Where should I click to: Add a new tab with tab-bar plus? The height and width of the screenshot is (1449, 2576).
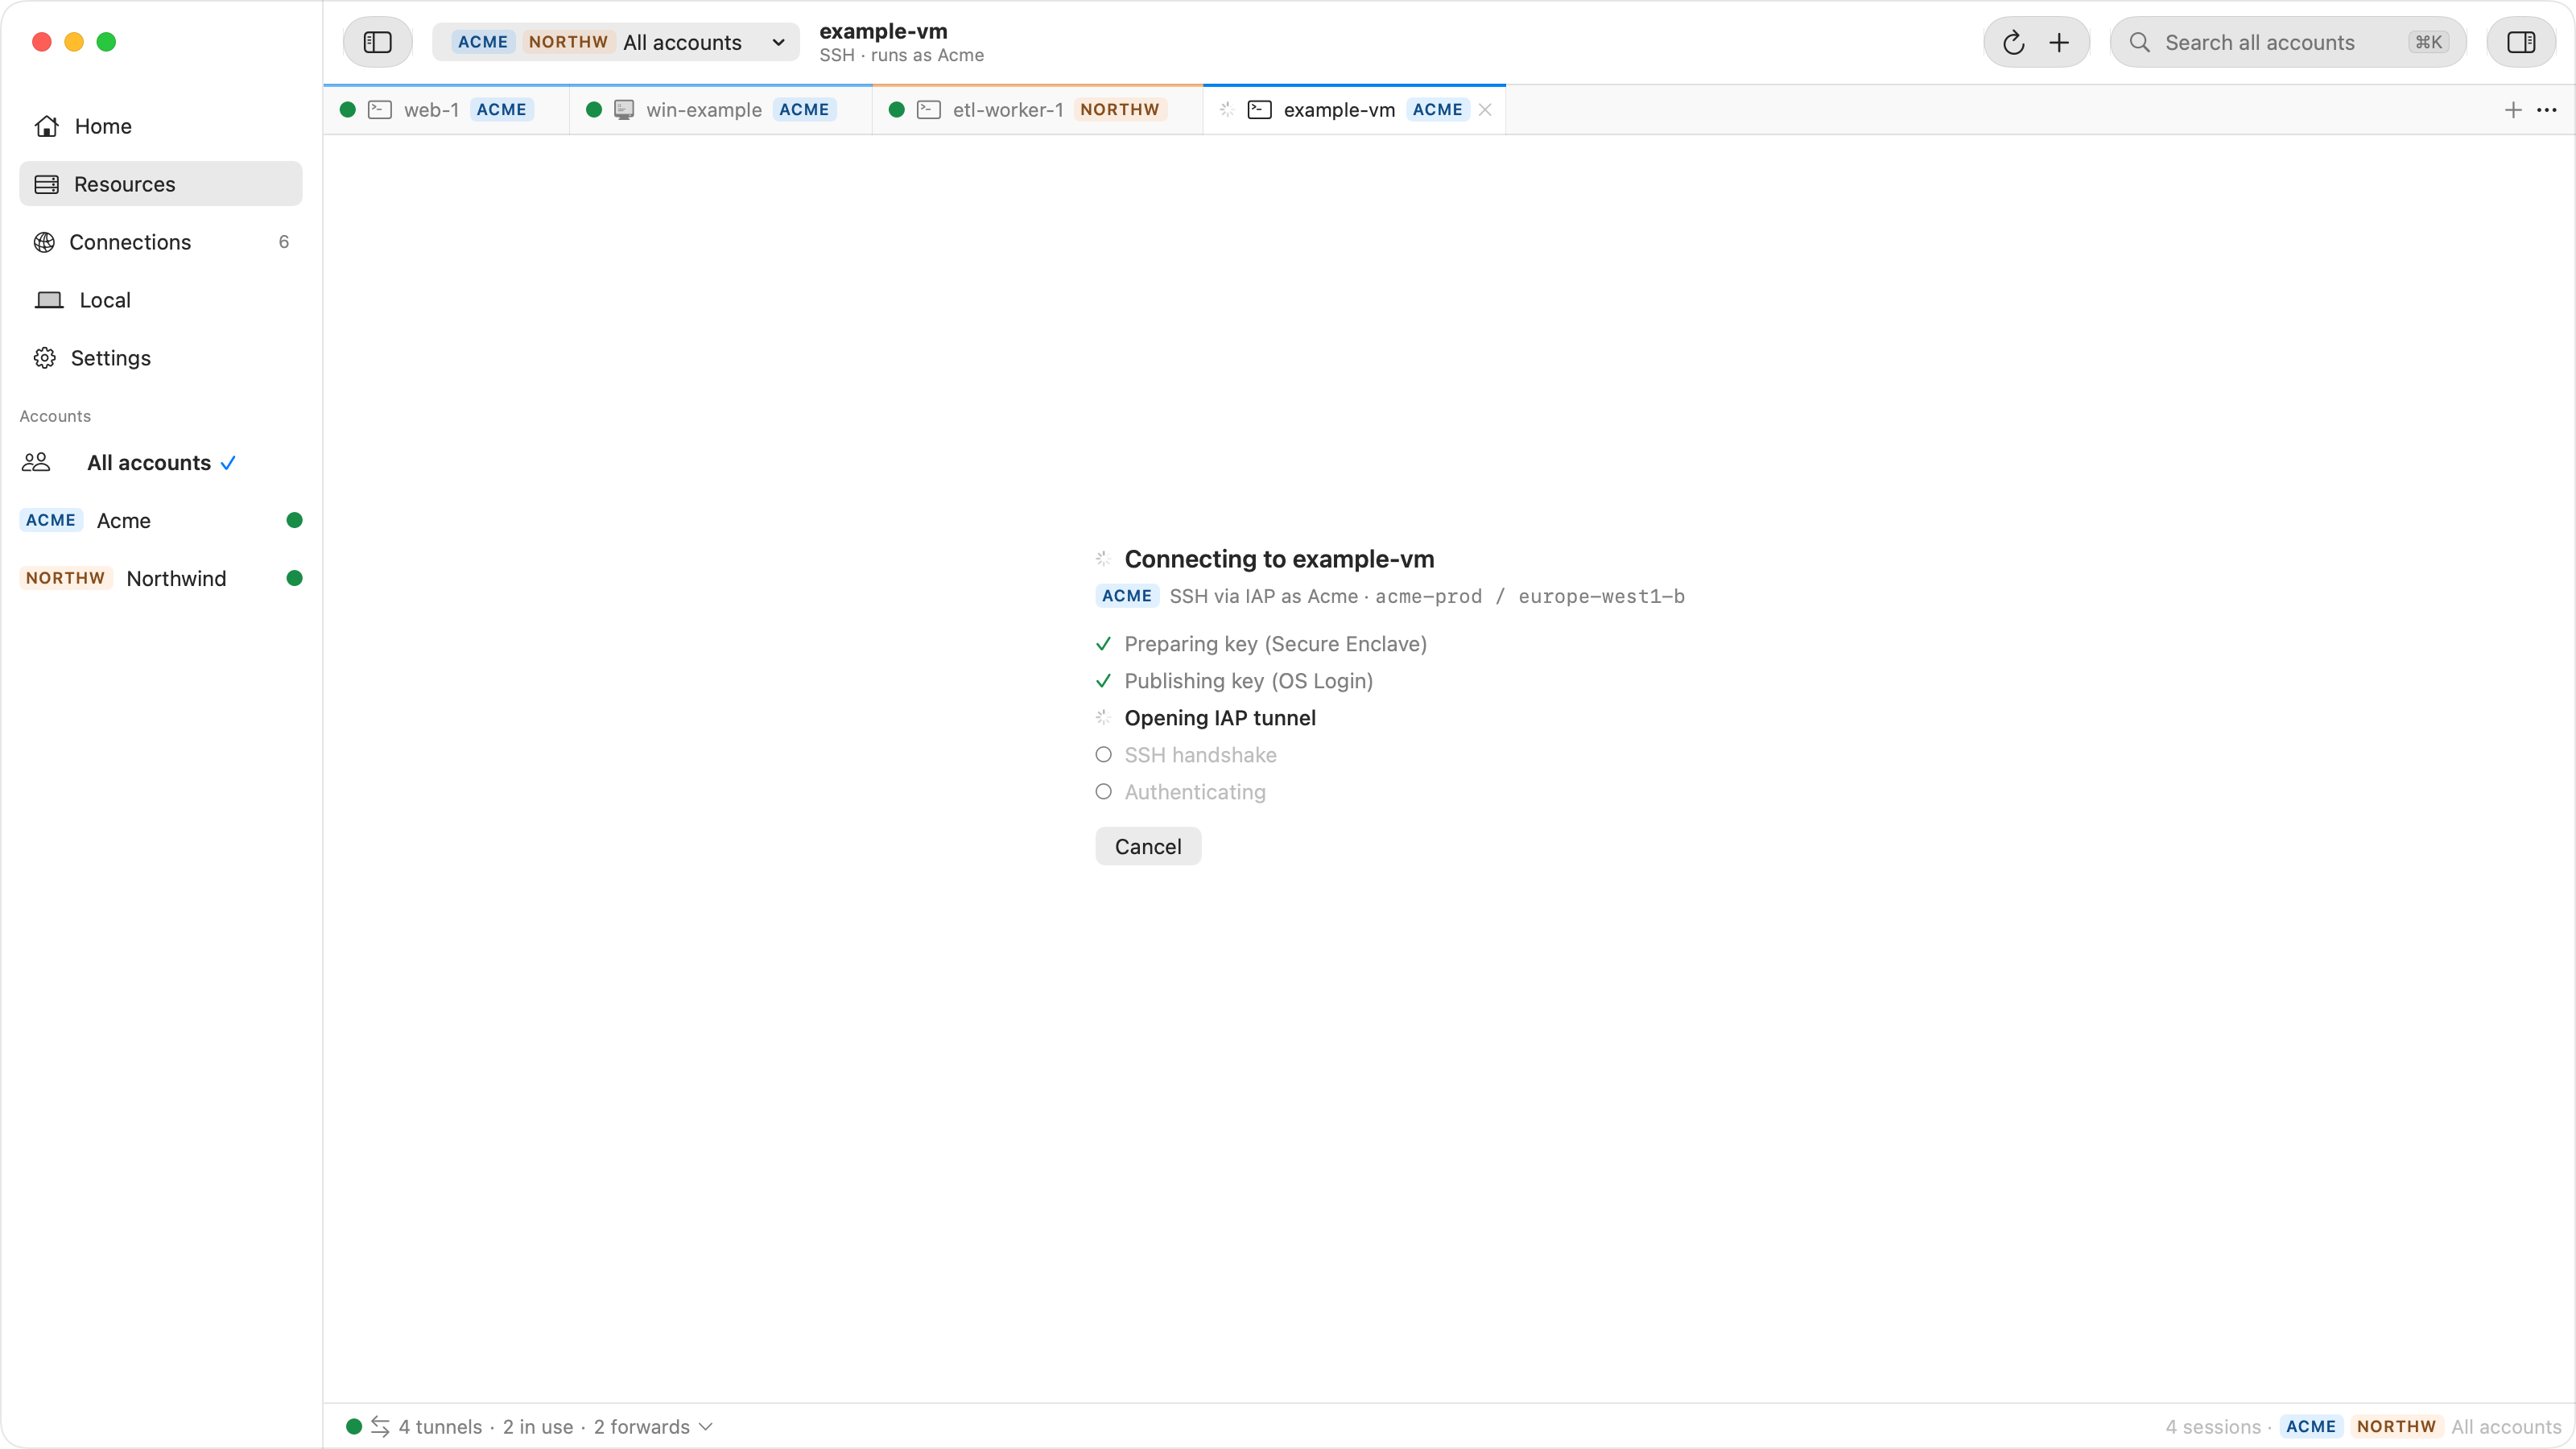point(2513,110)
